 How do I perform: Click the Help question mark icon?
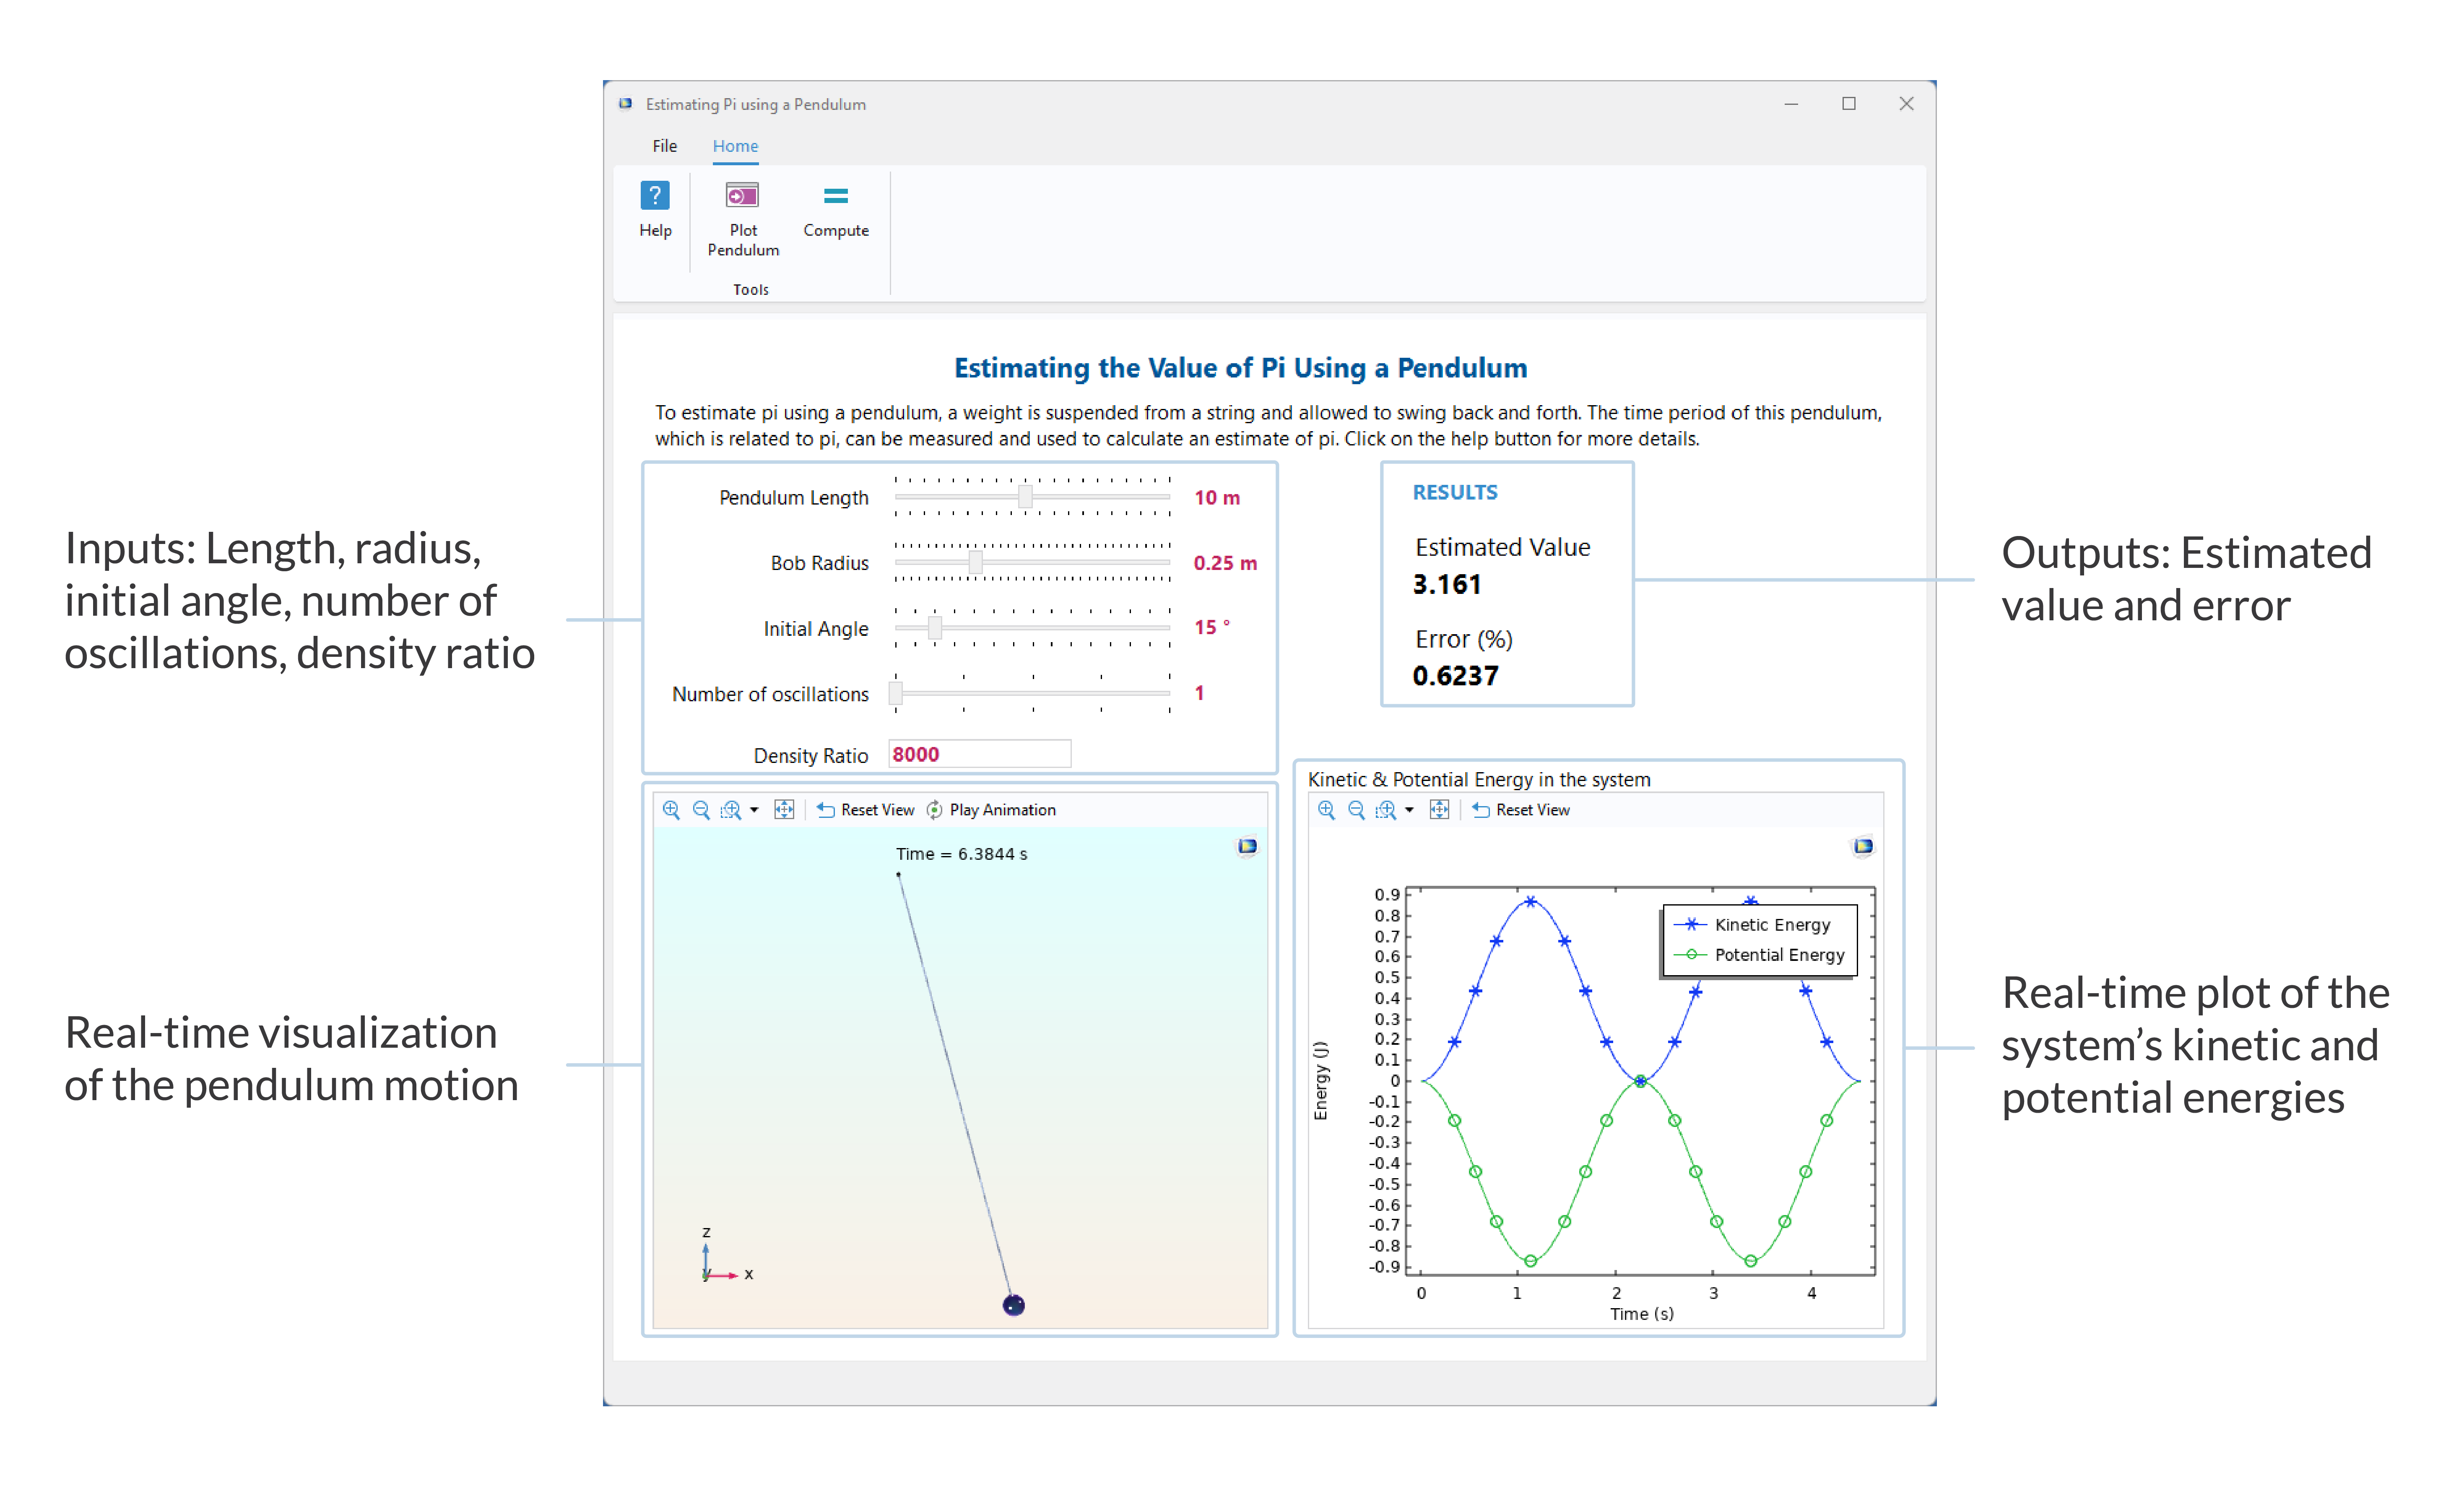tap(654, 195)
